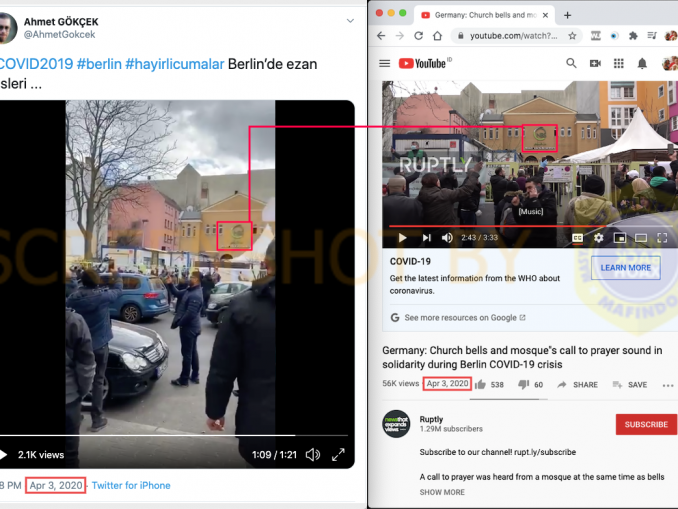Screen dimensions: 678x509
Task: Switch to theater mode
Action: [641, 238]
